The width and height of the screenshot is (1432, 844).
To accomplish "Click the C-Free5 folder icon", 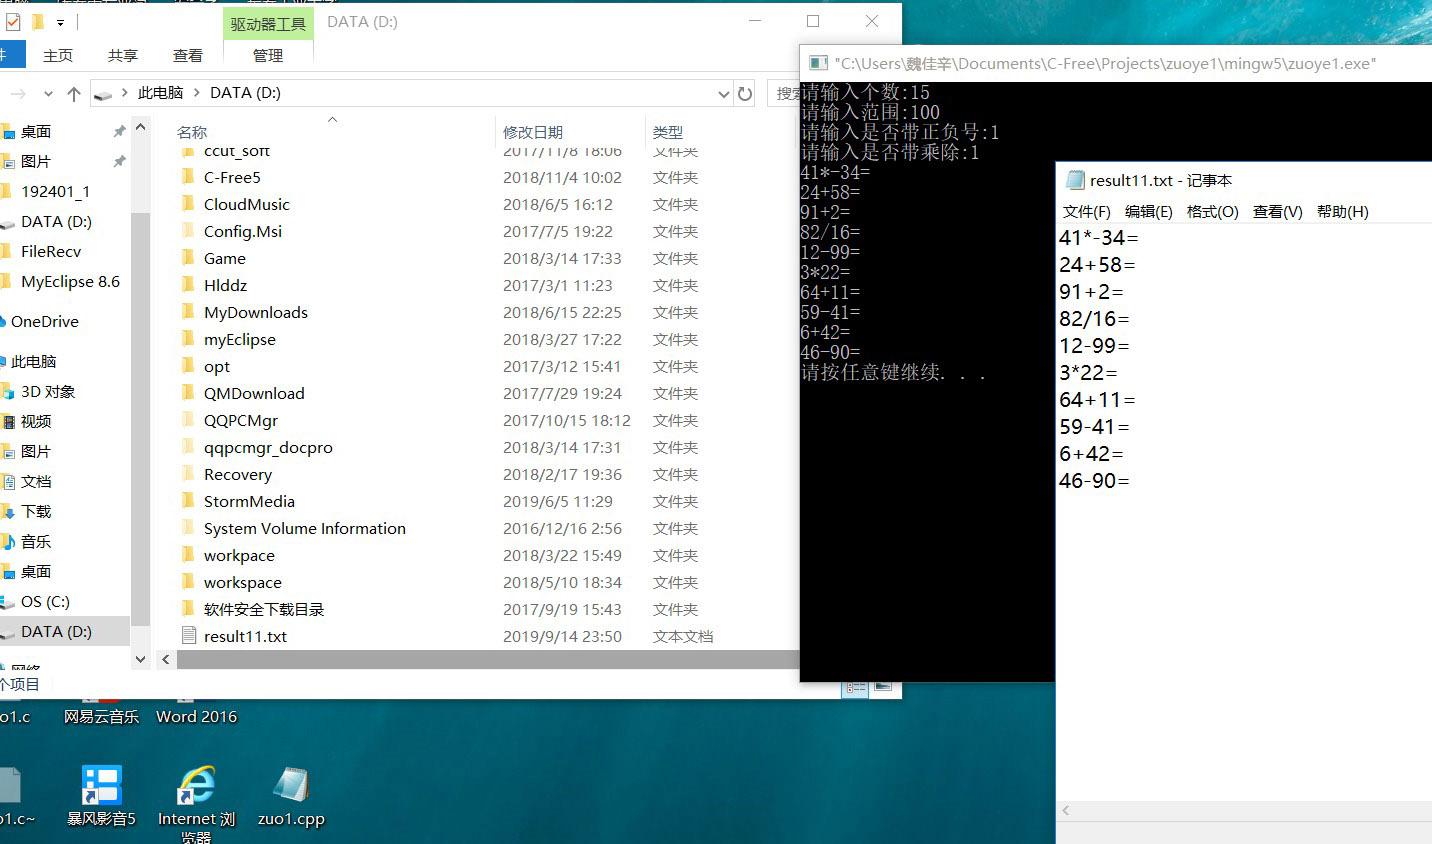I will [188, 177].
